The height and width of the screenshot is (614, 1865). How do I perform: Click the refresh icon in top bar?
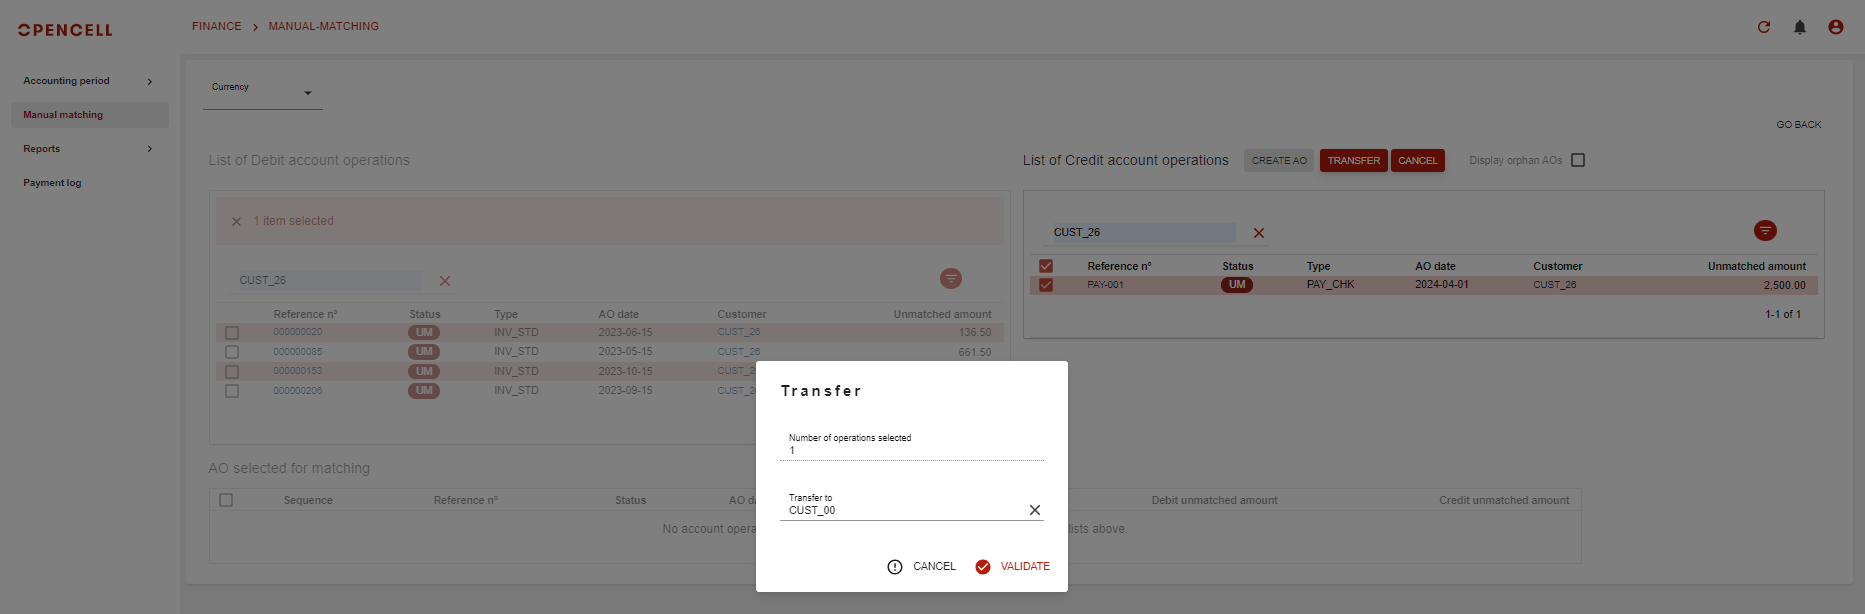[x=1764, y=27]
